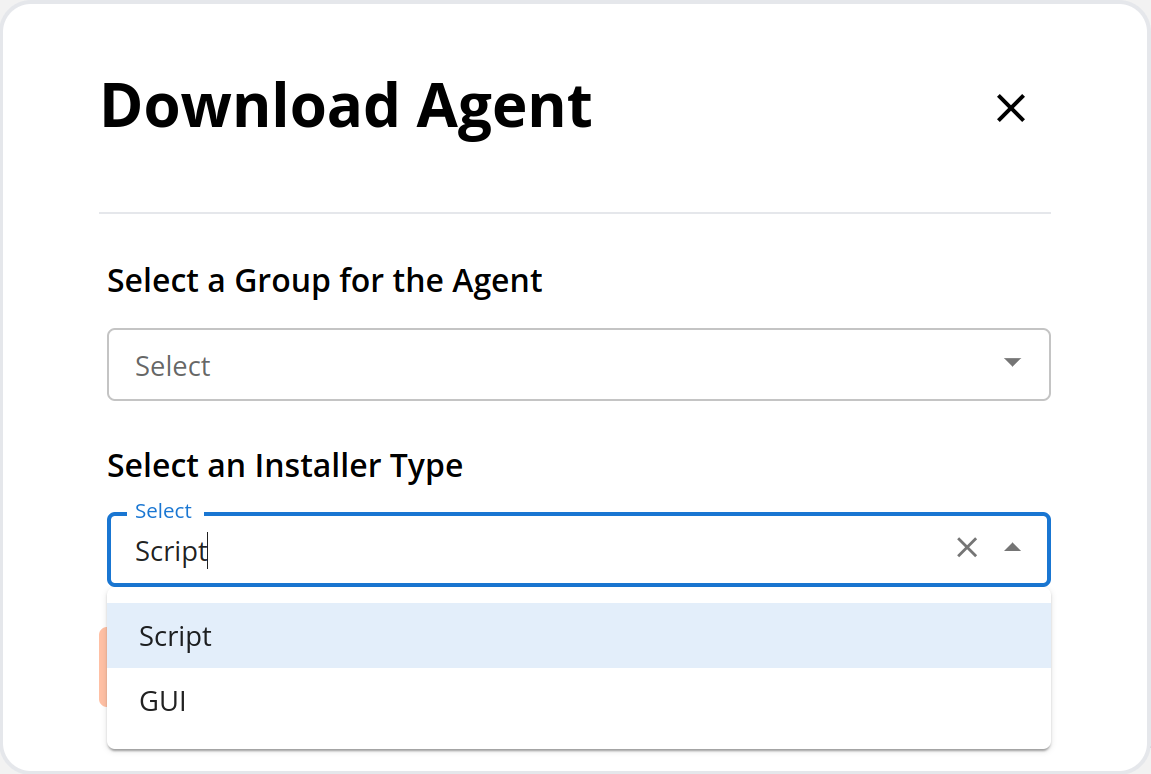Open the group selection caret
1151x774 pixels.
1012,362
